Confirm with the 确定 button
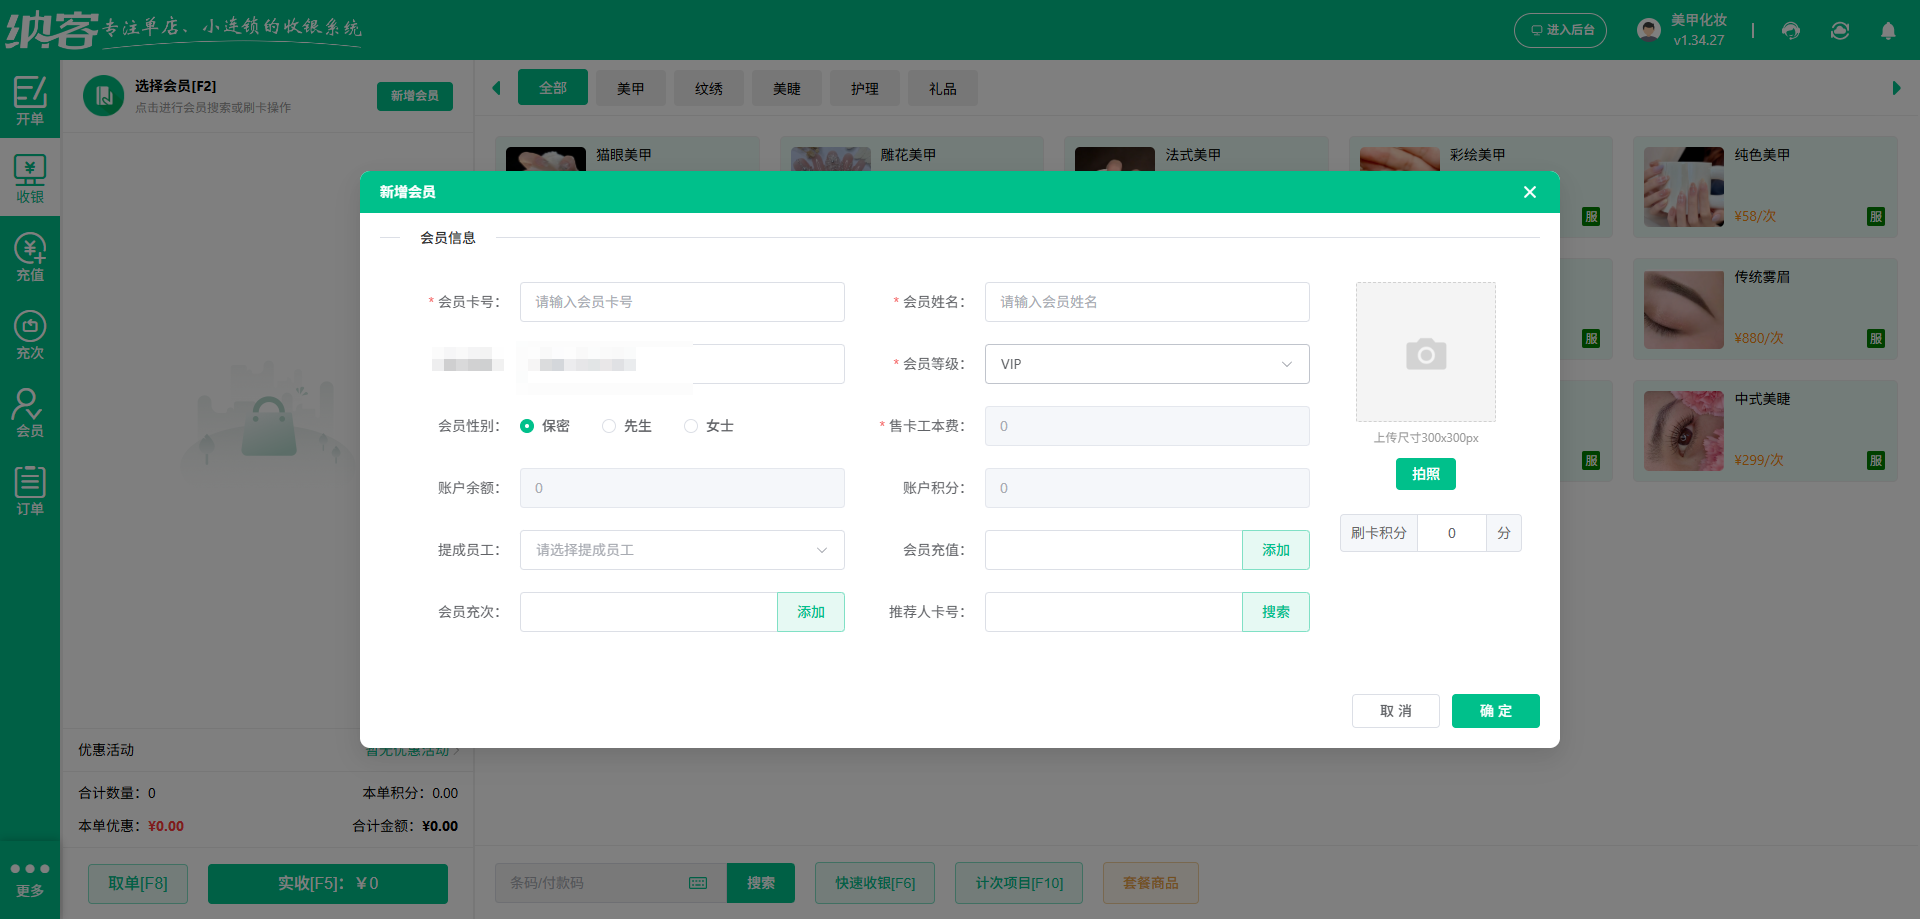 tap(1495, 711)
